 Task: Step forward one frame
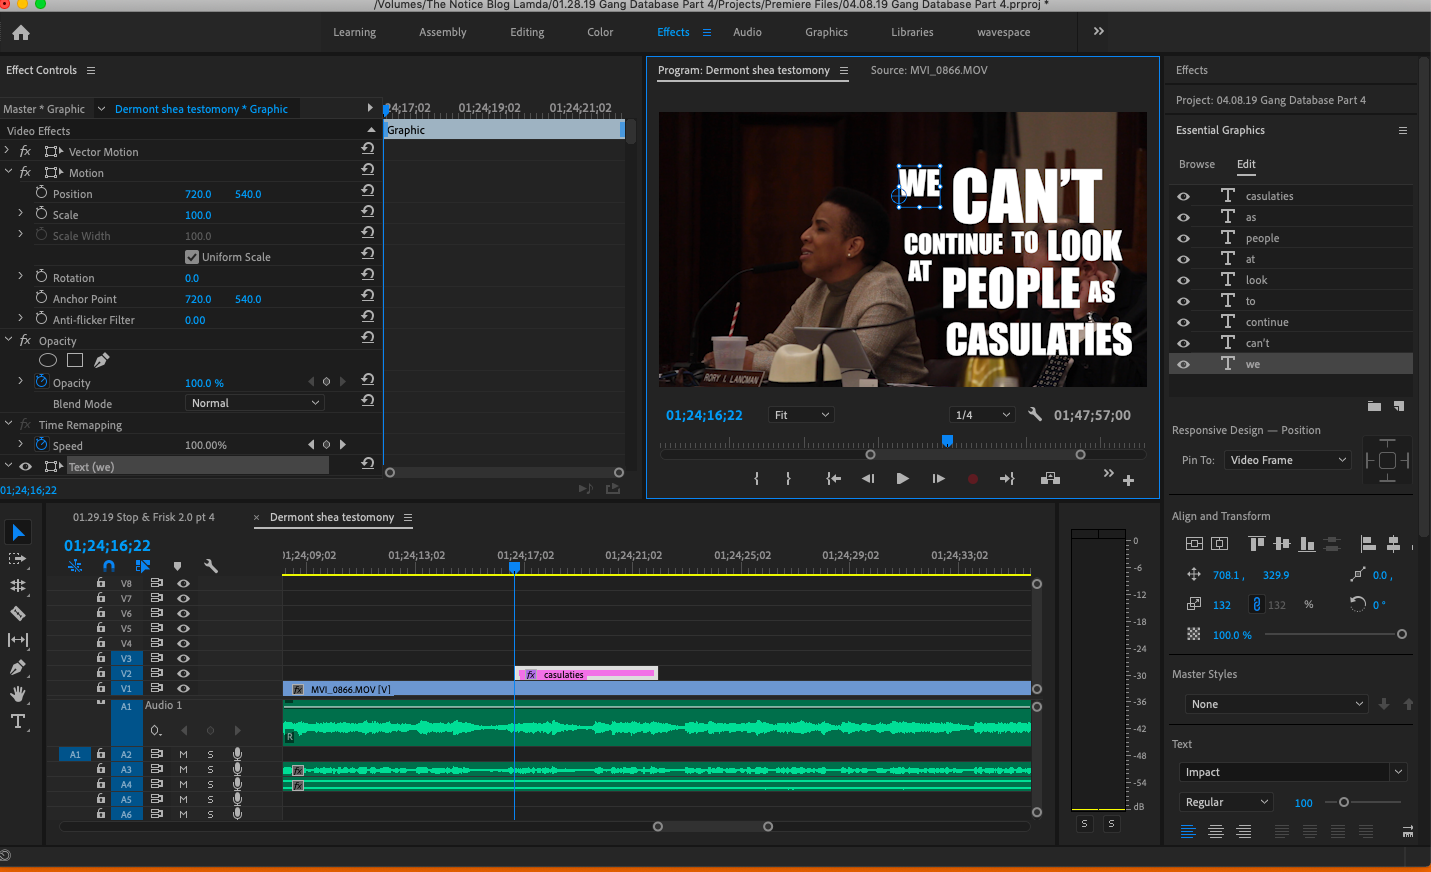[x=938, y=479]
